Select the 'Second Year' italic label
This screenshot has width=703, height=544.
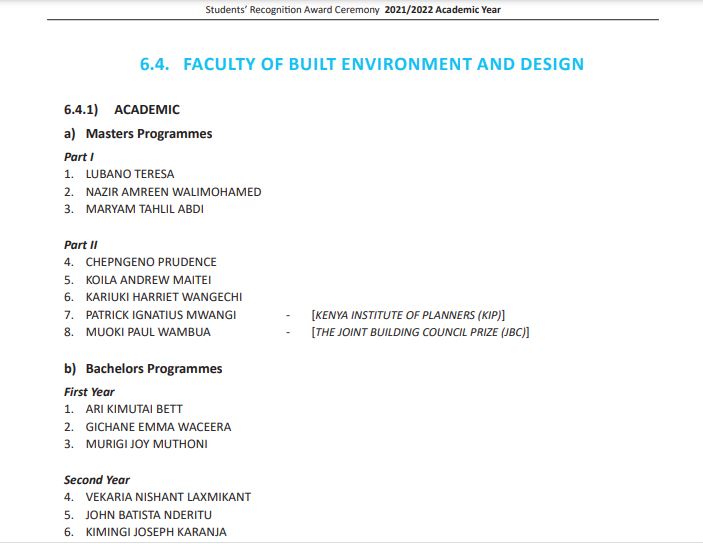pos(97,480)
